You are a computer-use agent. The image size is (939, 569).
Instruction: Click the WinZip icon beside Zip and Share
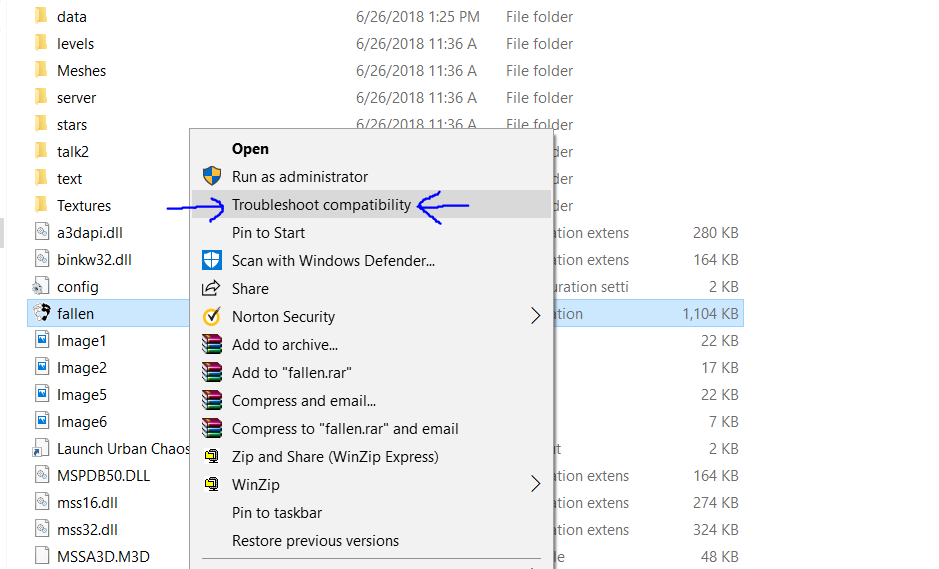pos(211,456)
